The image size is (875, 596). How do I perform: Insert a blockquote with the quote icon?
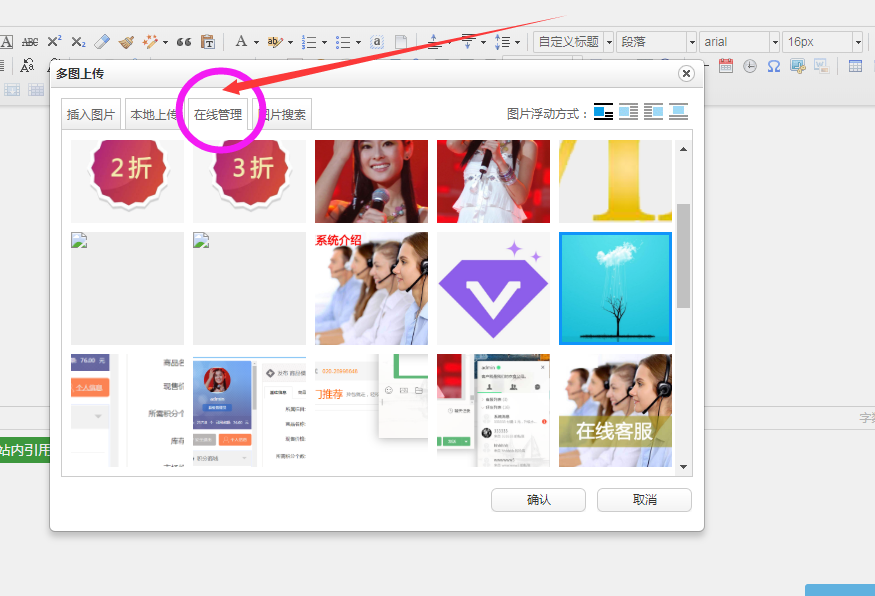click(x=183, y=42)
